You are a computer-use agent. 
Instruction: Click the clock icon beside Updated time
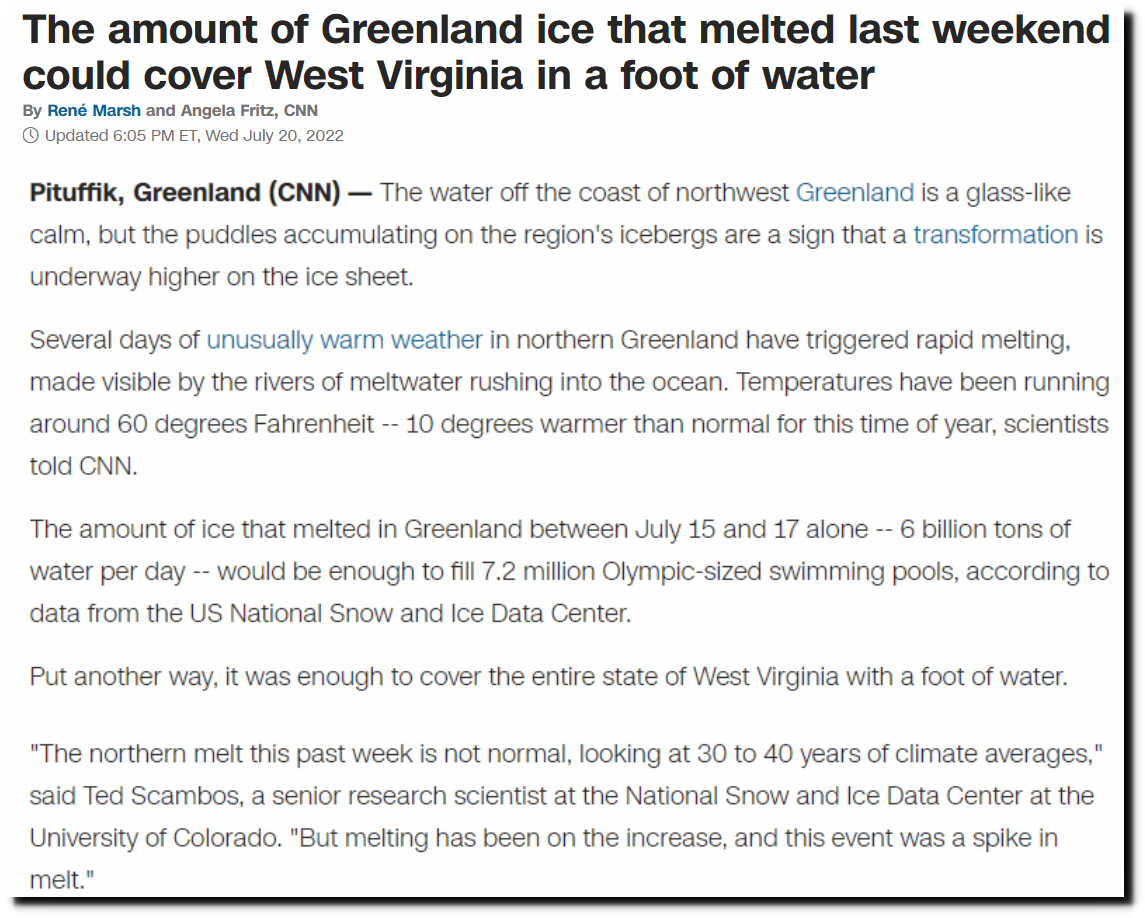[x=31, y=136]
